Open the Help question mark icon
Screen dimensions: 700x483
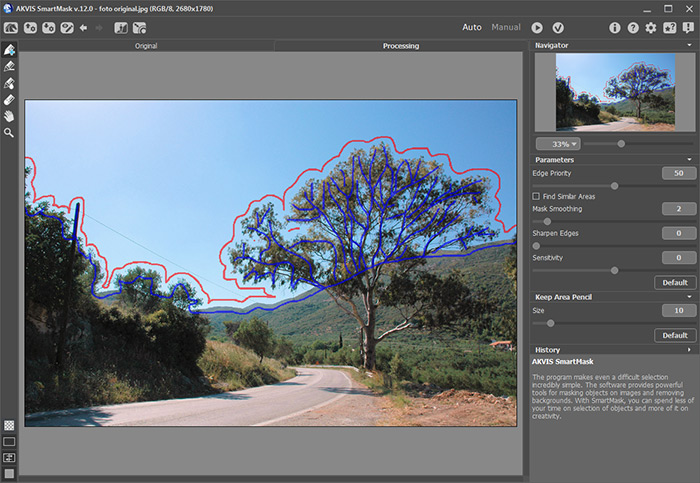click(633, 28)
